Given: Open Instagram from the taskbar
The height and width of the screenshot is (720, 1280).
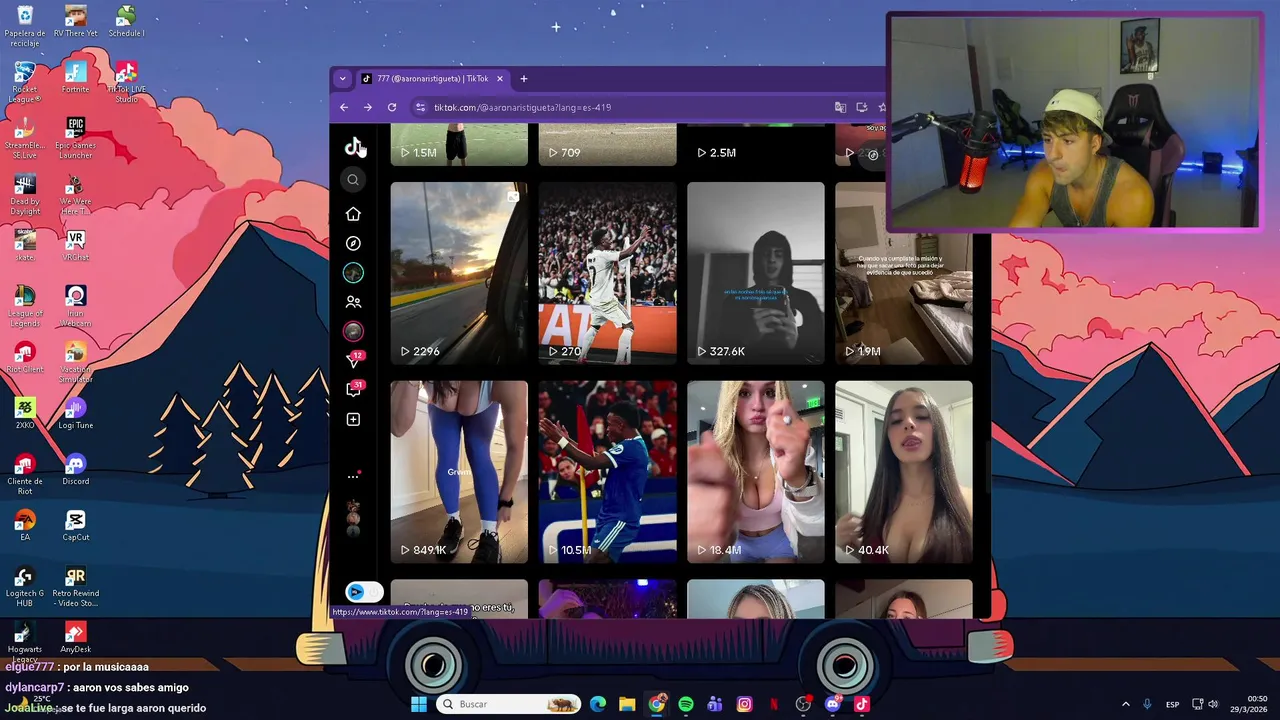Looking at the screenshot, I should click(744, 704).
